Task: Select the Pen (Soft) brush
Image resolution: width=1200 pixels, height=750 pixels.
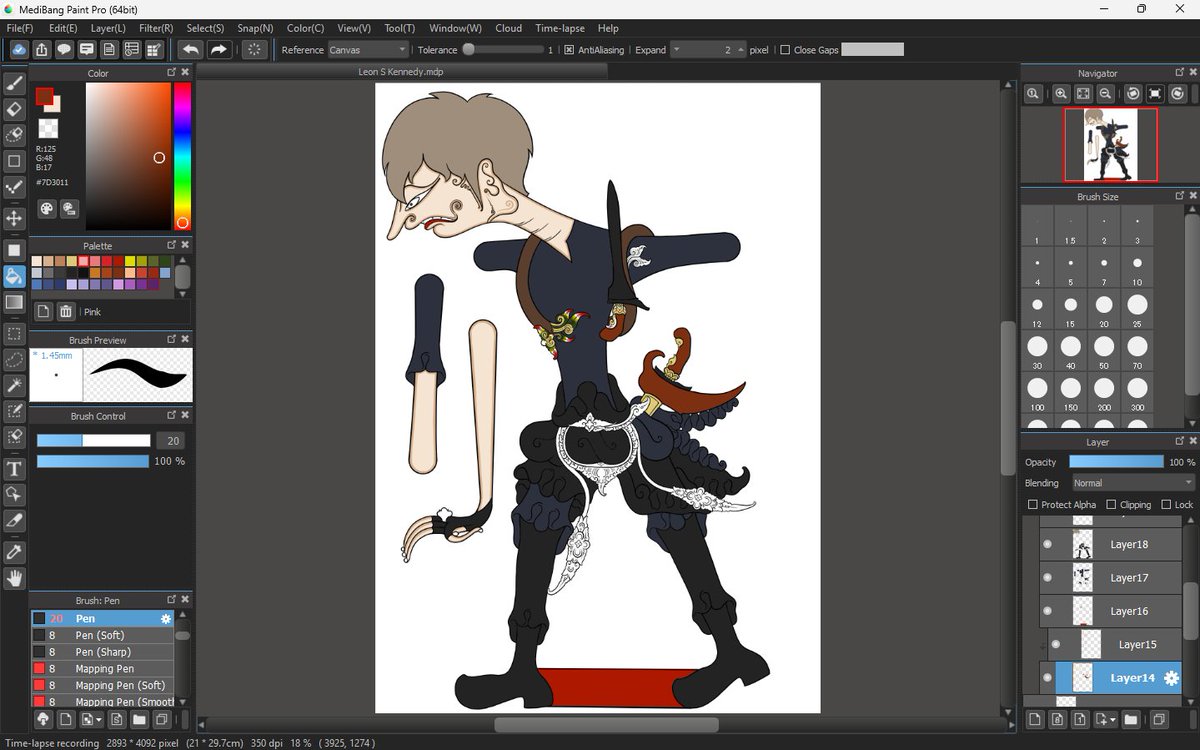Action: click(x=102, y=636)
